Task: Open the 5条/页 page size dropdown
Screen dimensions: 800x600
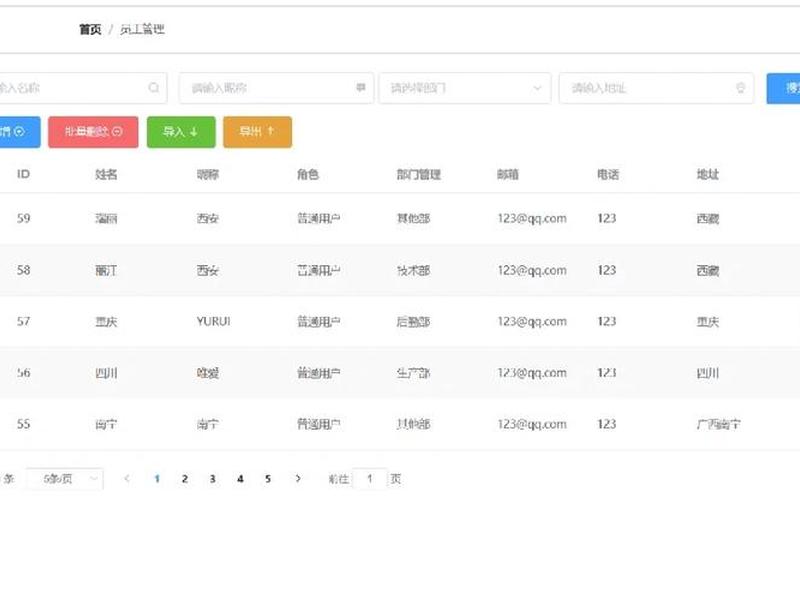Action: pyautogui.click(x=64, y=479)
